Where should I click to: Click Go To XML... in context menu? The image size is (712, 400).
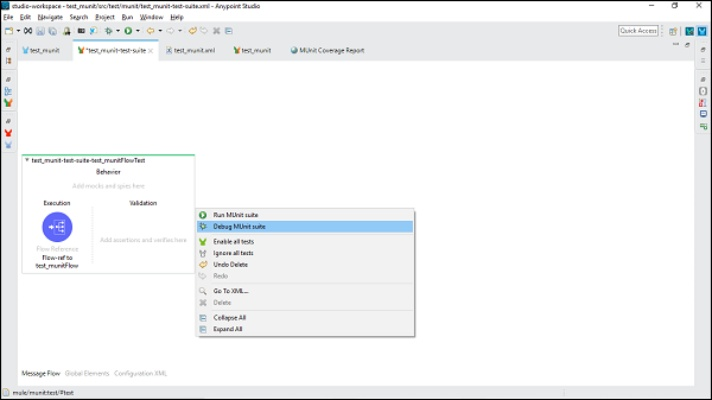pos(230,291)
